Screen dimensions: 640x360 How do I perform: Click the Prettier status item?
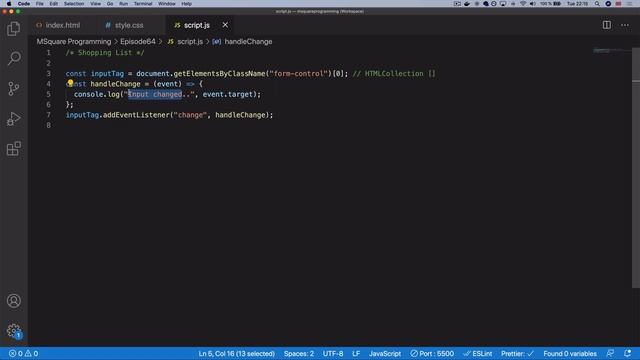pos(517,353)
